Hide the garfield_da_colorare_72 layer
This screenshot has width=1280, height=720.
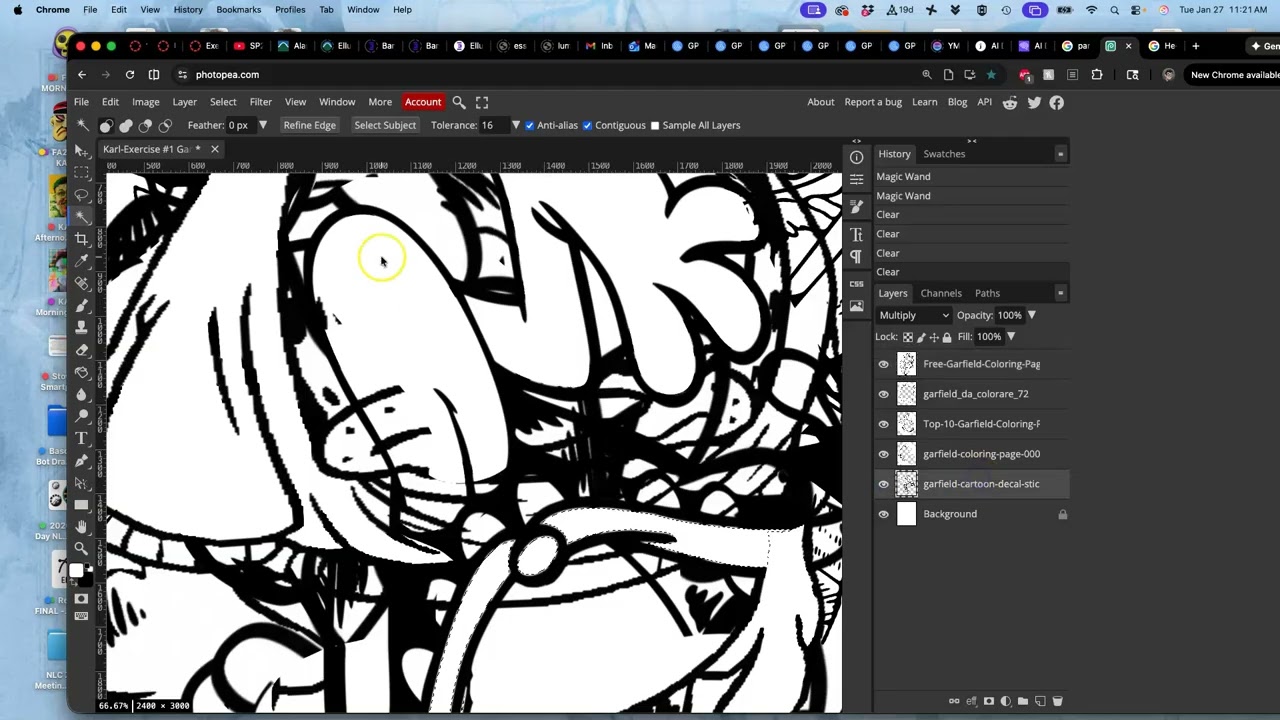pyautogui.click(x=883, y=394)
